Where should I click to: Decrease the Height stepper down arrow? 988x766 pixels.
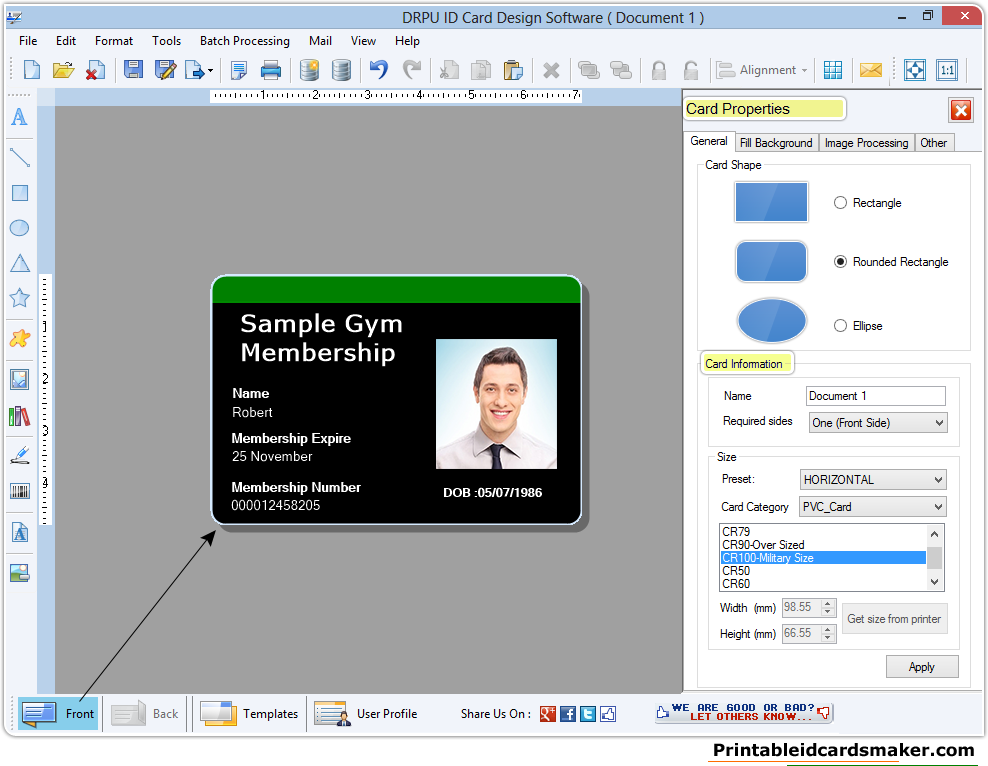click(828, 637)
